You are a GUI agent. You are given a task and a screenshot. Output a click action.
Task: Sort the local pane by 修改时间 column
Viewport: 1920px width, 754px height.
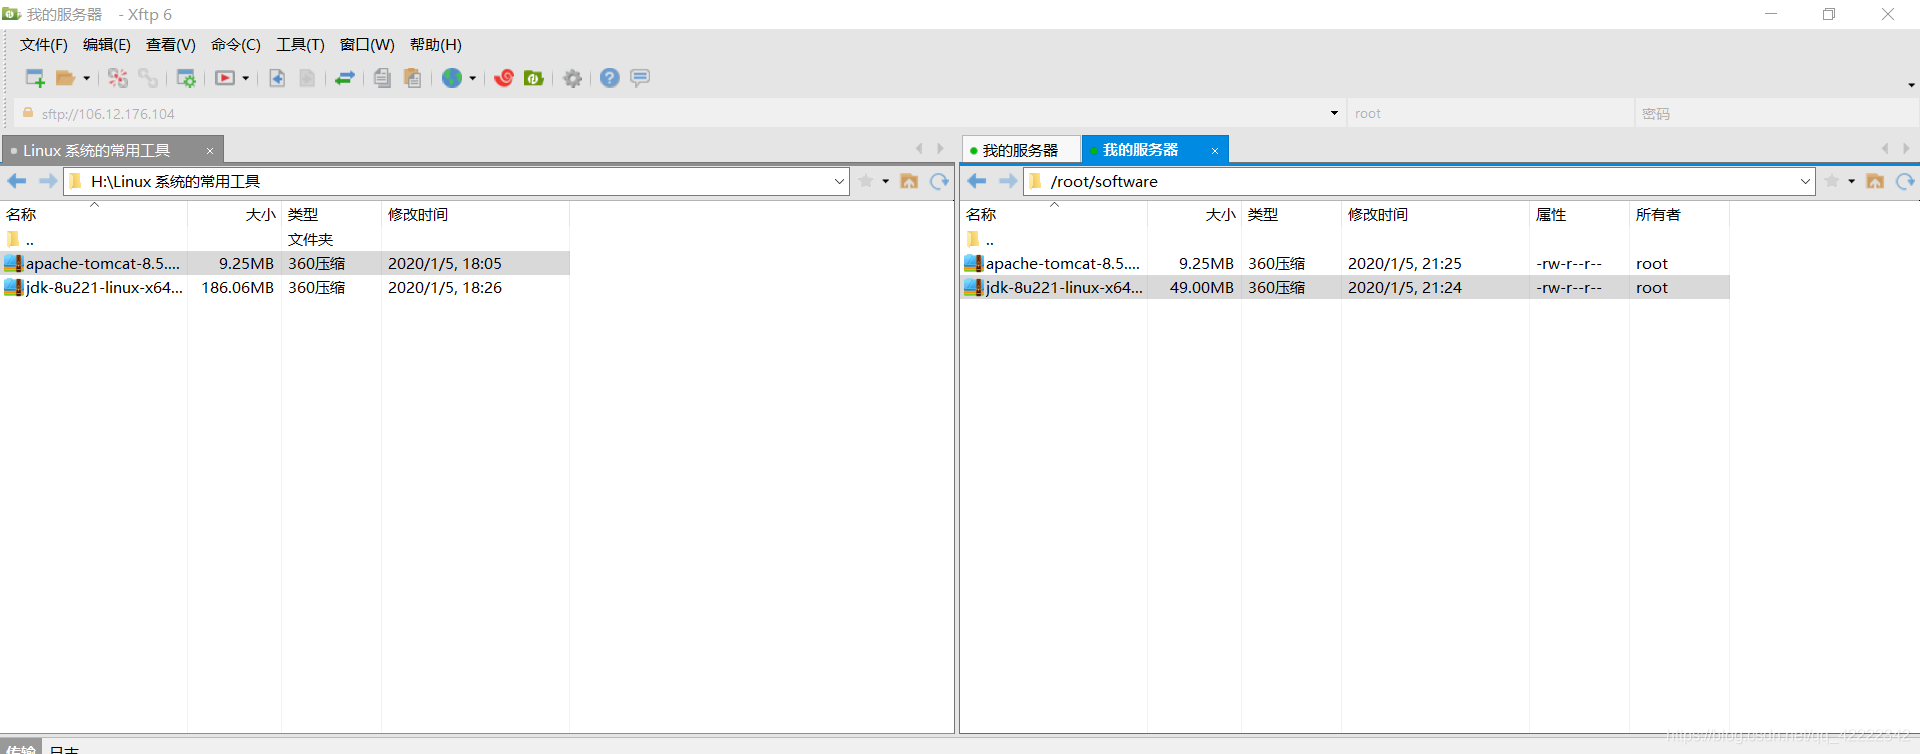475,215
